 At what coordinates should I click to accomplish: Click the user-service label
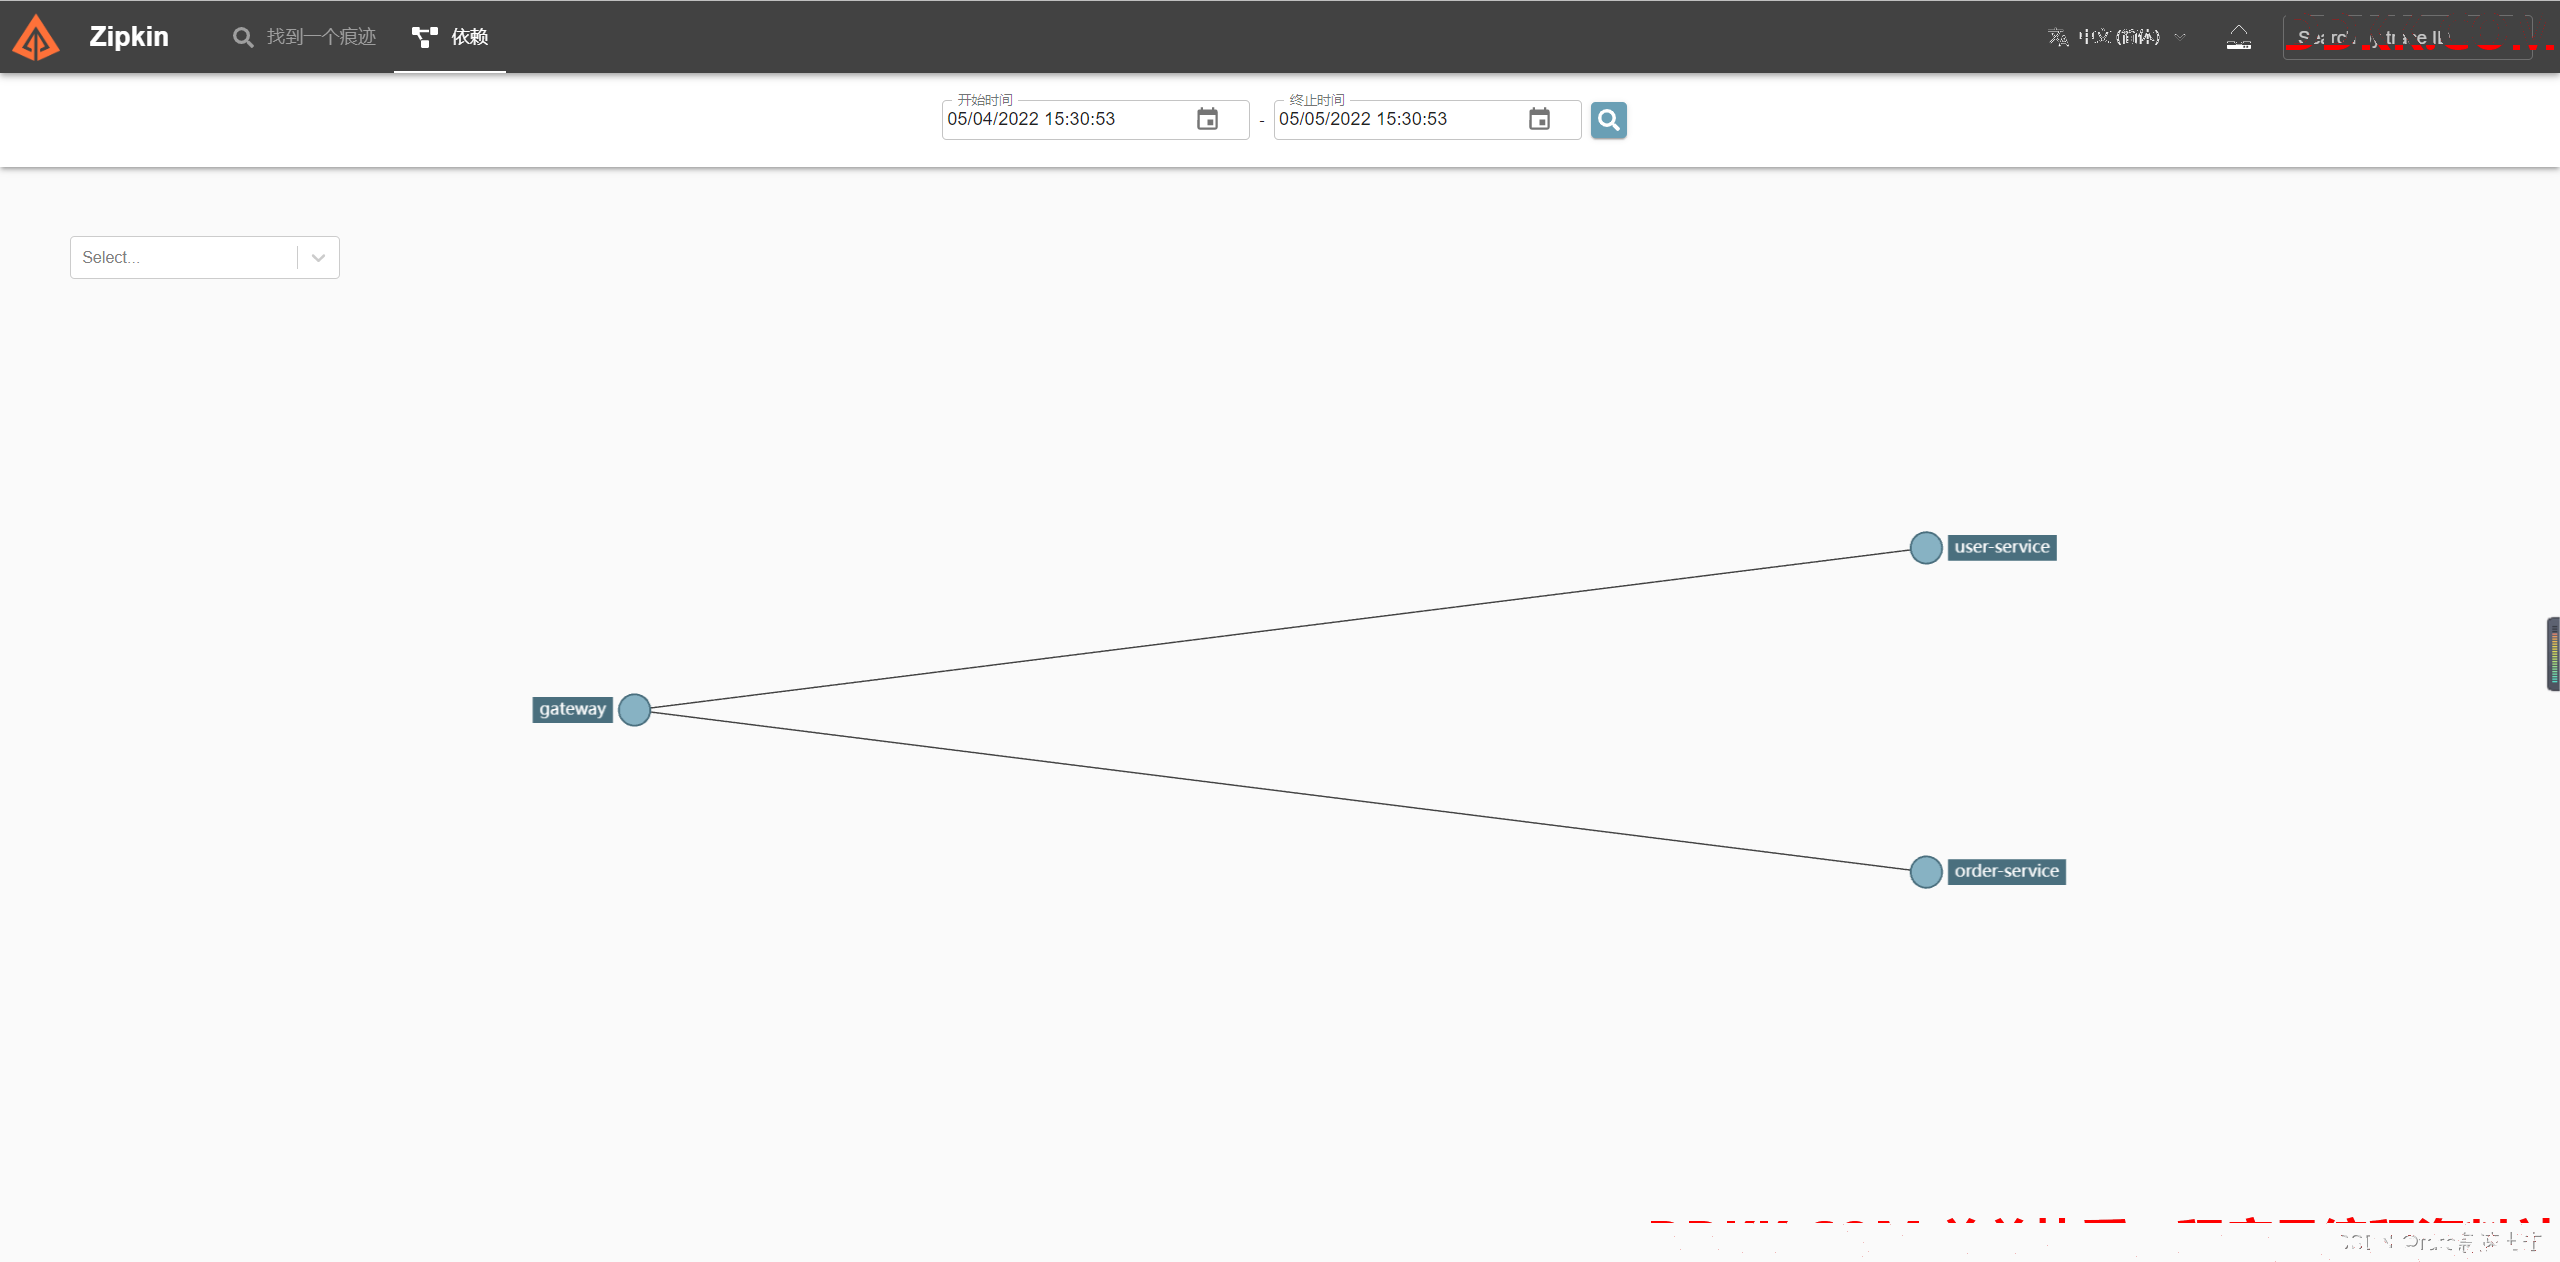coord(2001,548)
